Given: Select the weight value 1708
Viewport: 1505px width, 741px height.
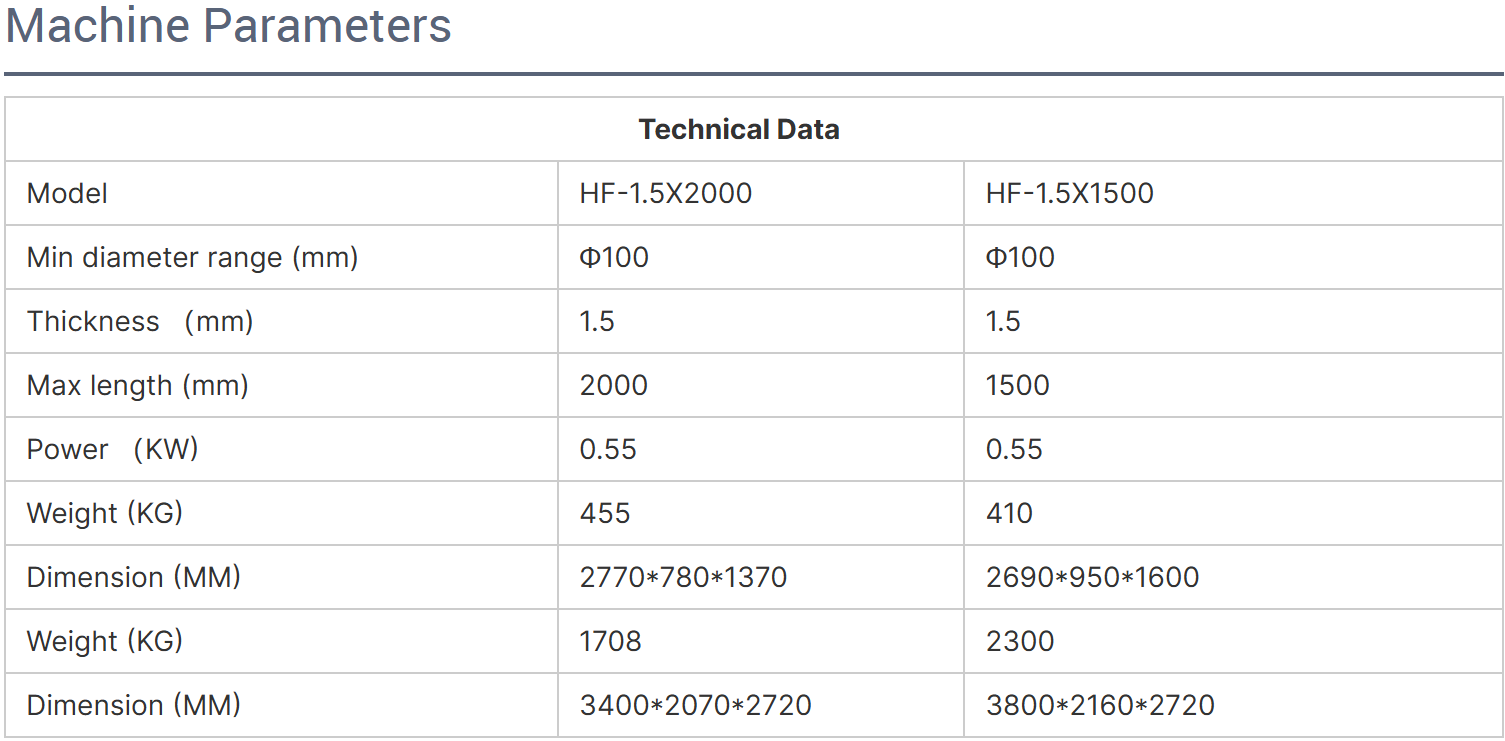Looking at the screenshot, I should tap(611, 641).
